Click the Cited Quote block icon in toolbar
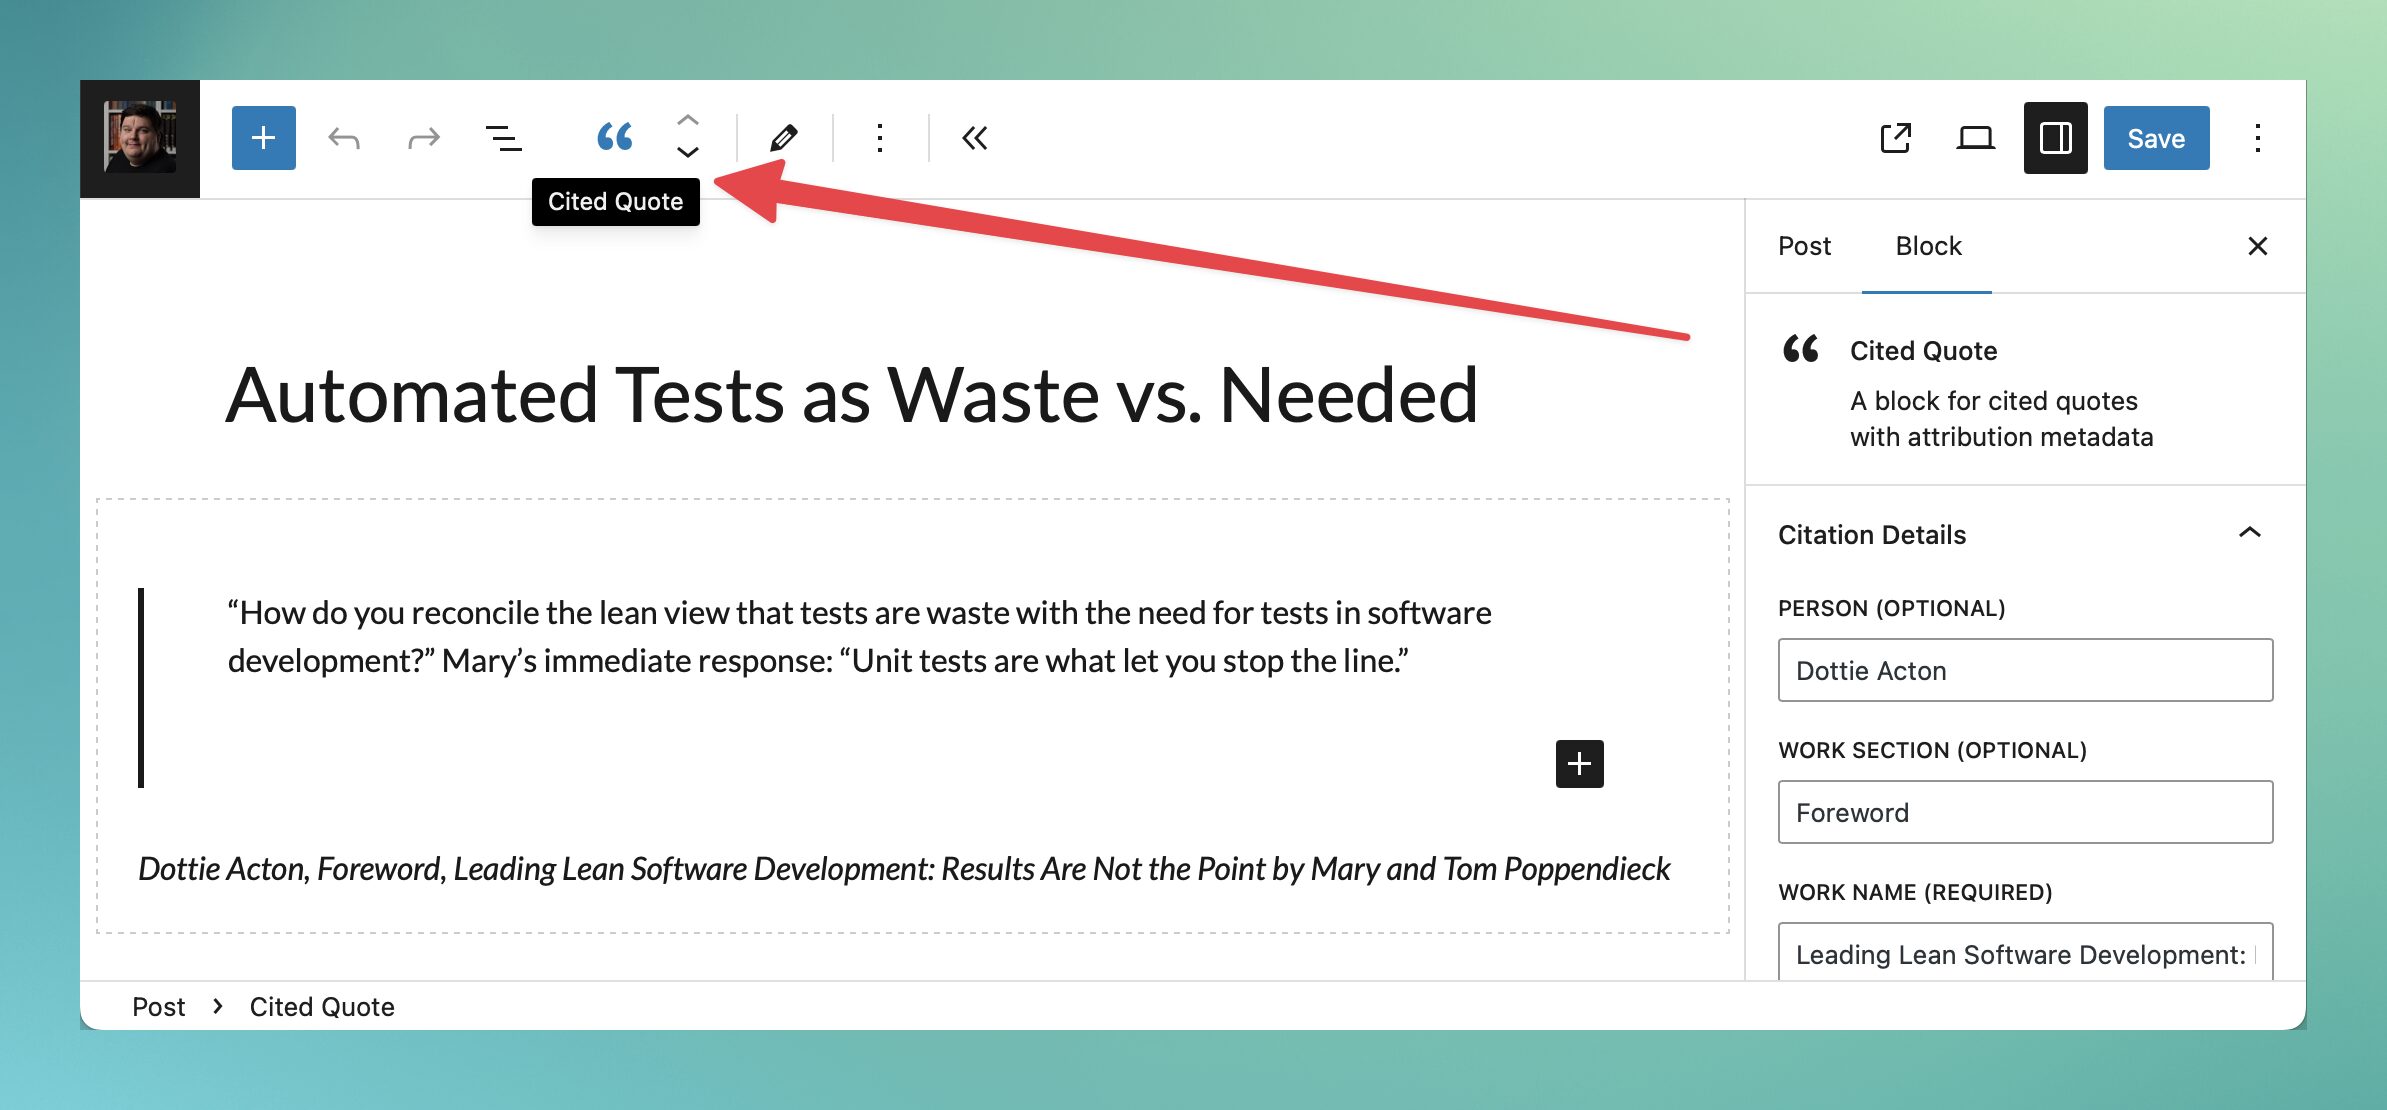Image resolution: width=2387 pixels, height=1110 pixels. pyautogui.click(x=614, y=137)
